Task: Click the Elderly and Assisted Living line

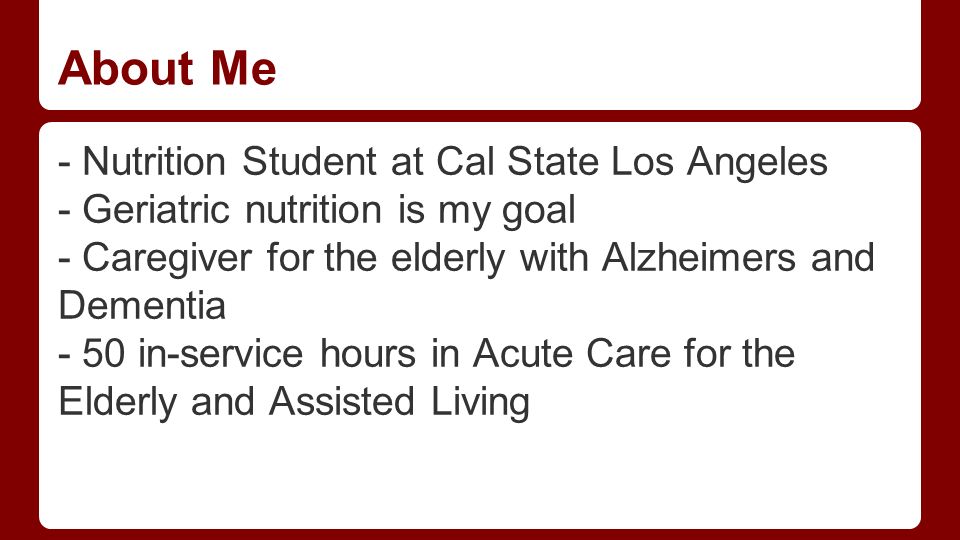Action: point(294,402)
